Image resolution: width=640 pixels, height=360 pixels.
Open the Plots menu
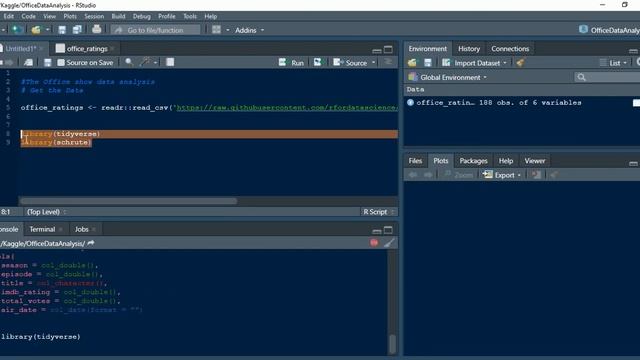(x=70, y=16)
